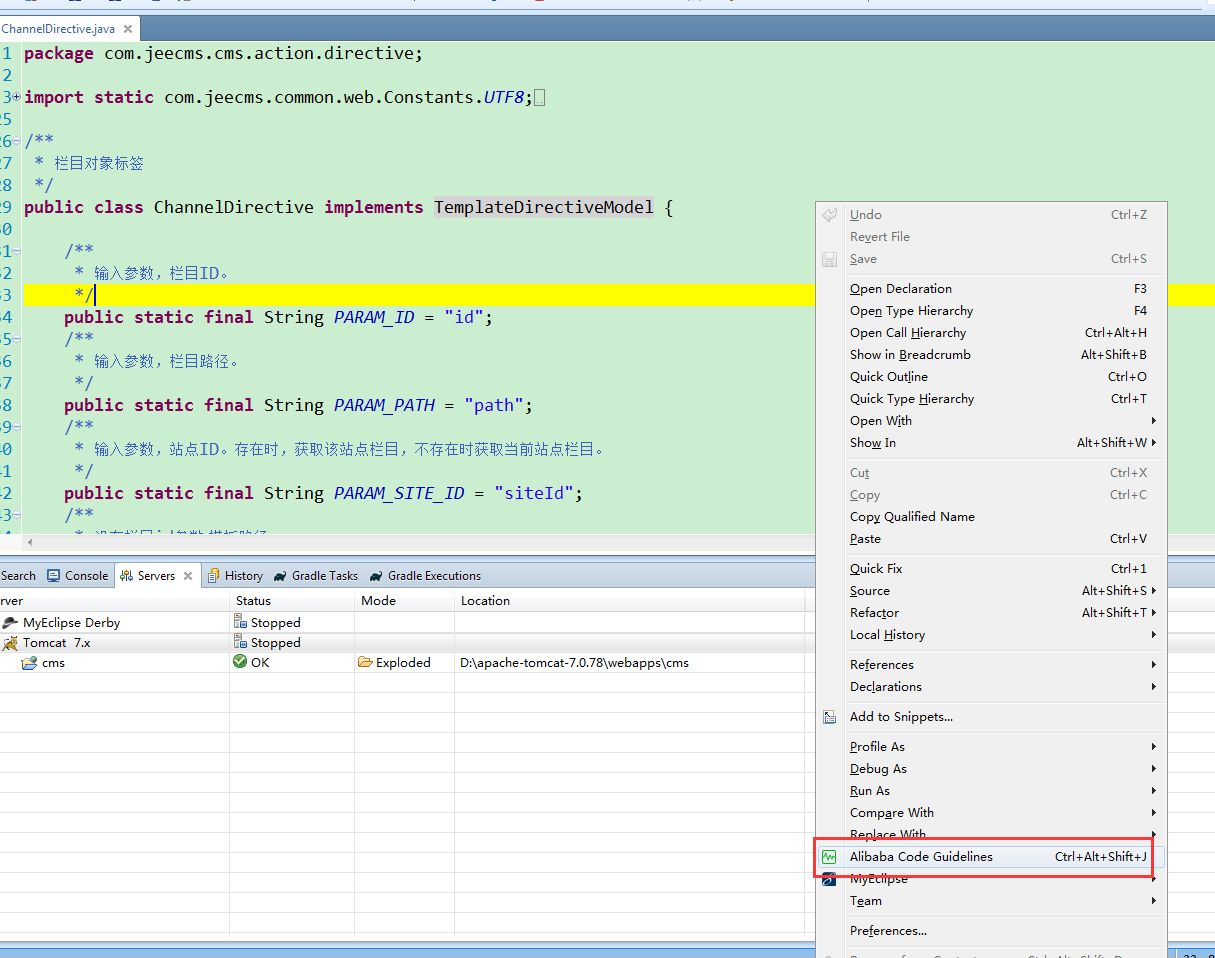Switch to the Console tab
Image resolution: width=1215 pixels, height=958 pixels.
point(78,576)
